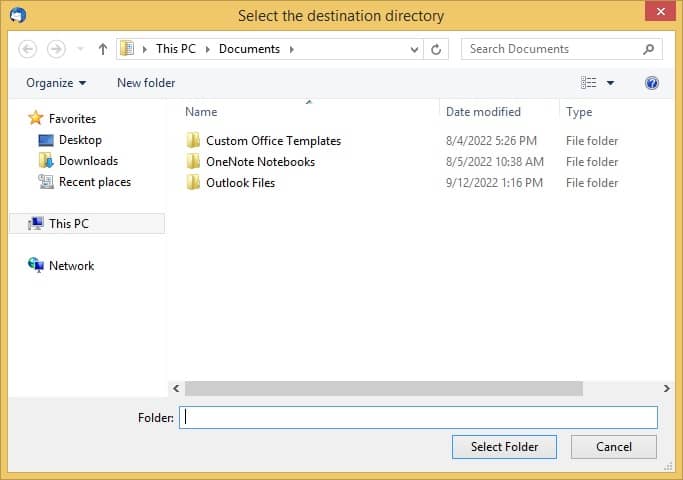Refresh the Documents folder listing

click(437, 49)
